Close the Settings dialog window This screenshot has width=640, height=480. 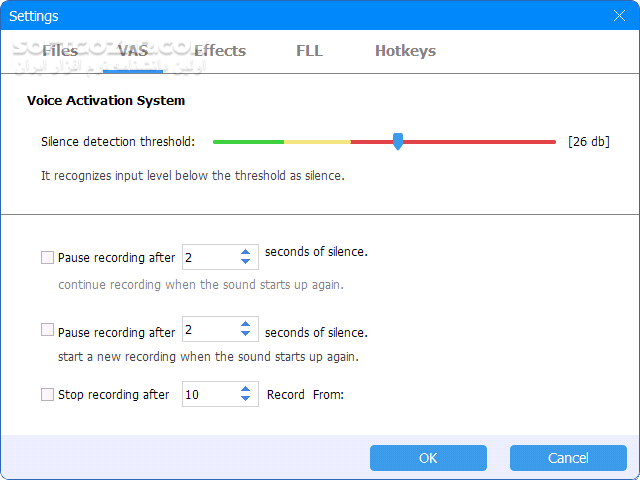point(619,16)
